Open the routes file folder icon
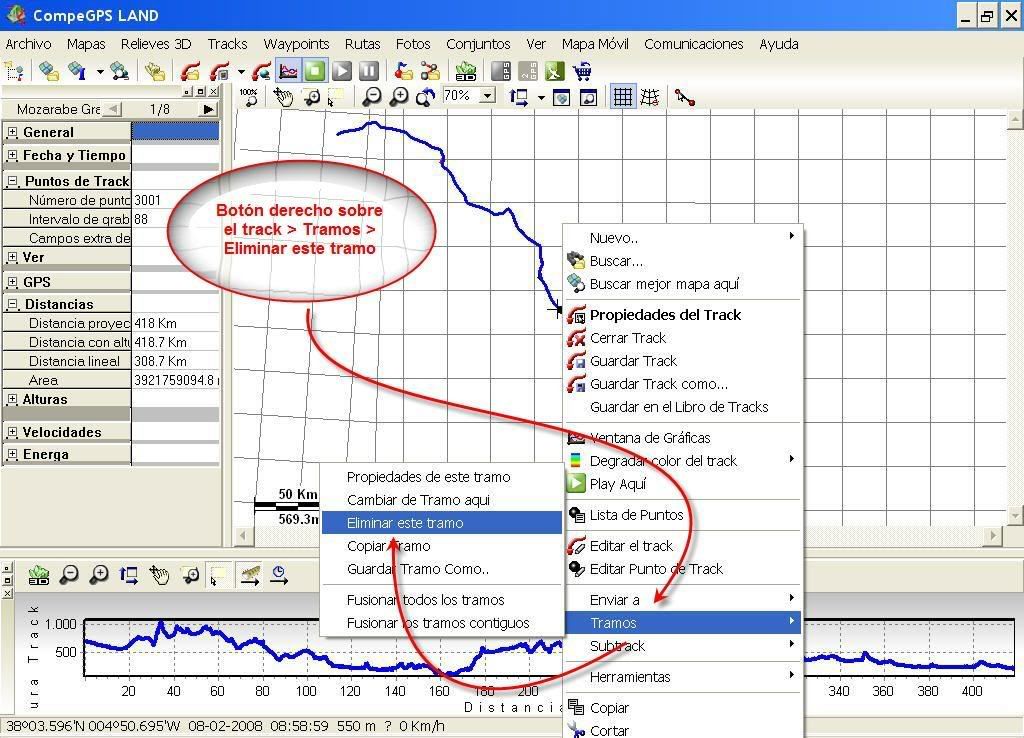This screenshot has height=738, width=1024. pyautogui.click(x=430, y=71)
